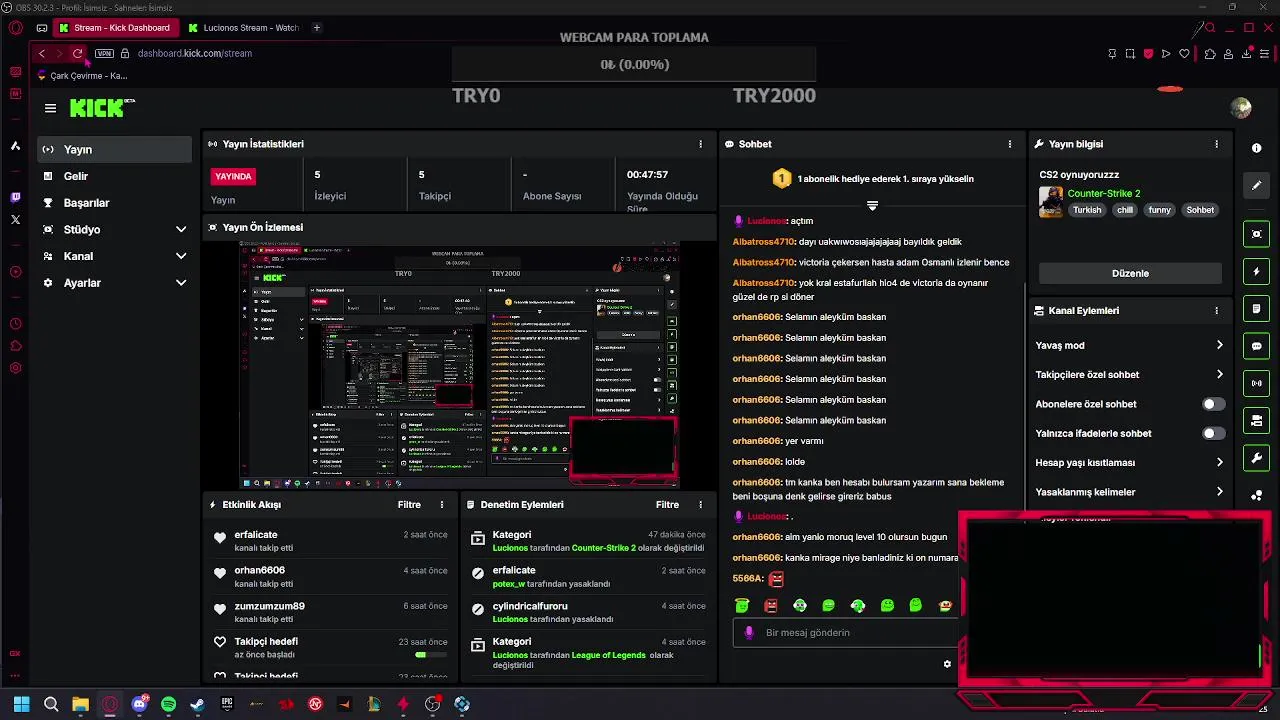Open Yasaklanmış kelimeler options
This screenshot has height=720, width=1280.
pyautogui.click(x=1129, y=492)
